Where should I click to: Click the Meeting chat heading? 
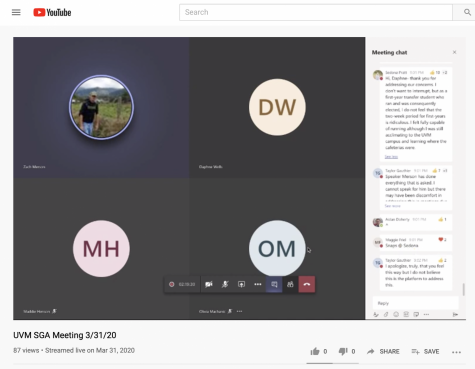tap(389, 52)
